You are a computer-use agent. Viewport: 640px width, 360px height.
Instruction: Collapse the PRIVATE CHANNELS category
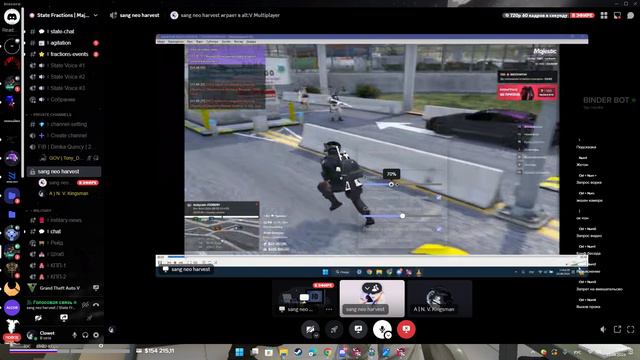51,115
